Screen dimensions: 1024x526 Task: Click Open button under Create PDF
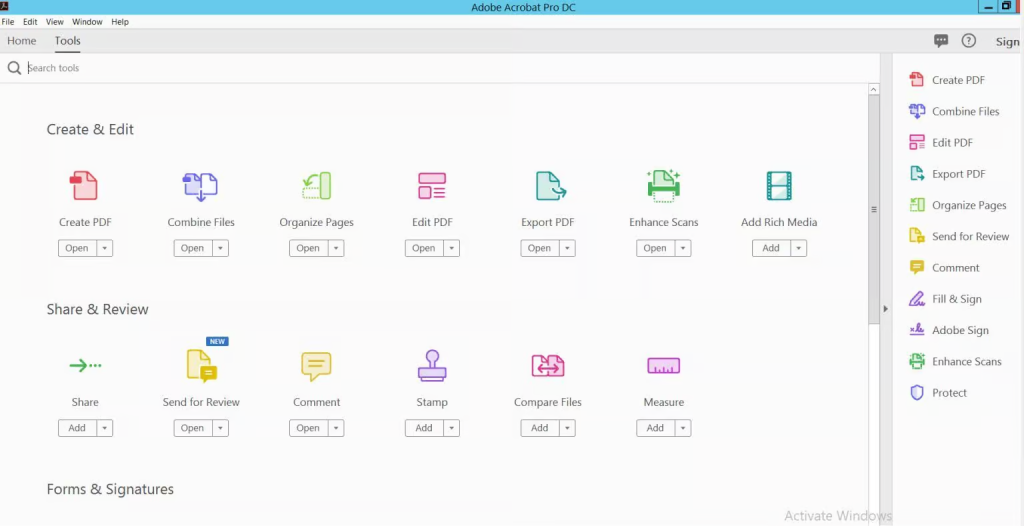(77, 248)
